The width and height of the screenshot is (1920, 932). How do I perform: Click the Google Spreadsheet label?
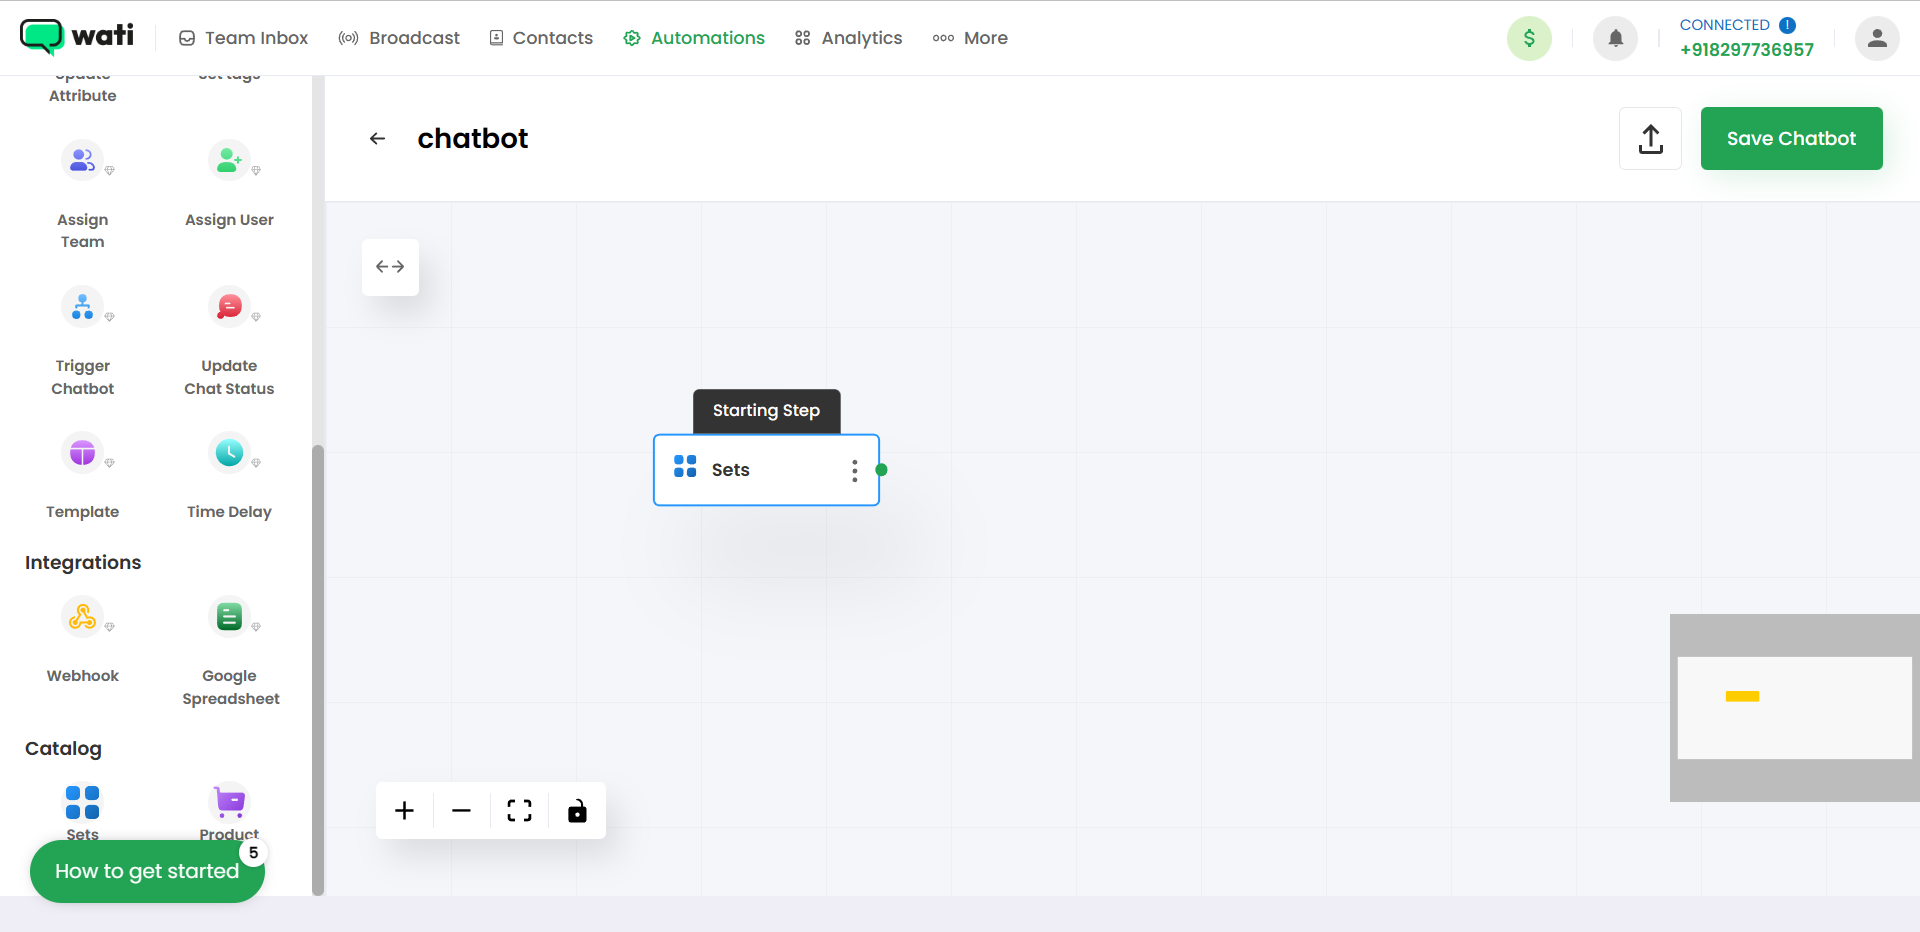click(x=230, y=687)
